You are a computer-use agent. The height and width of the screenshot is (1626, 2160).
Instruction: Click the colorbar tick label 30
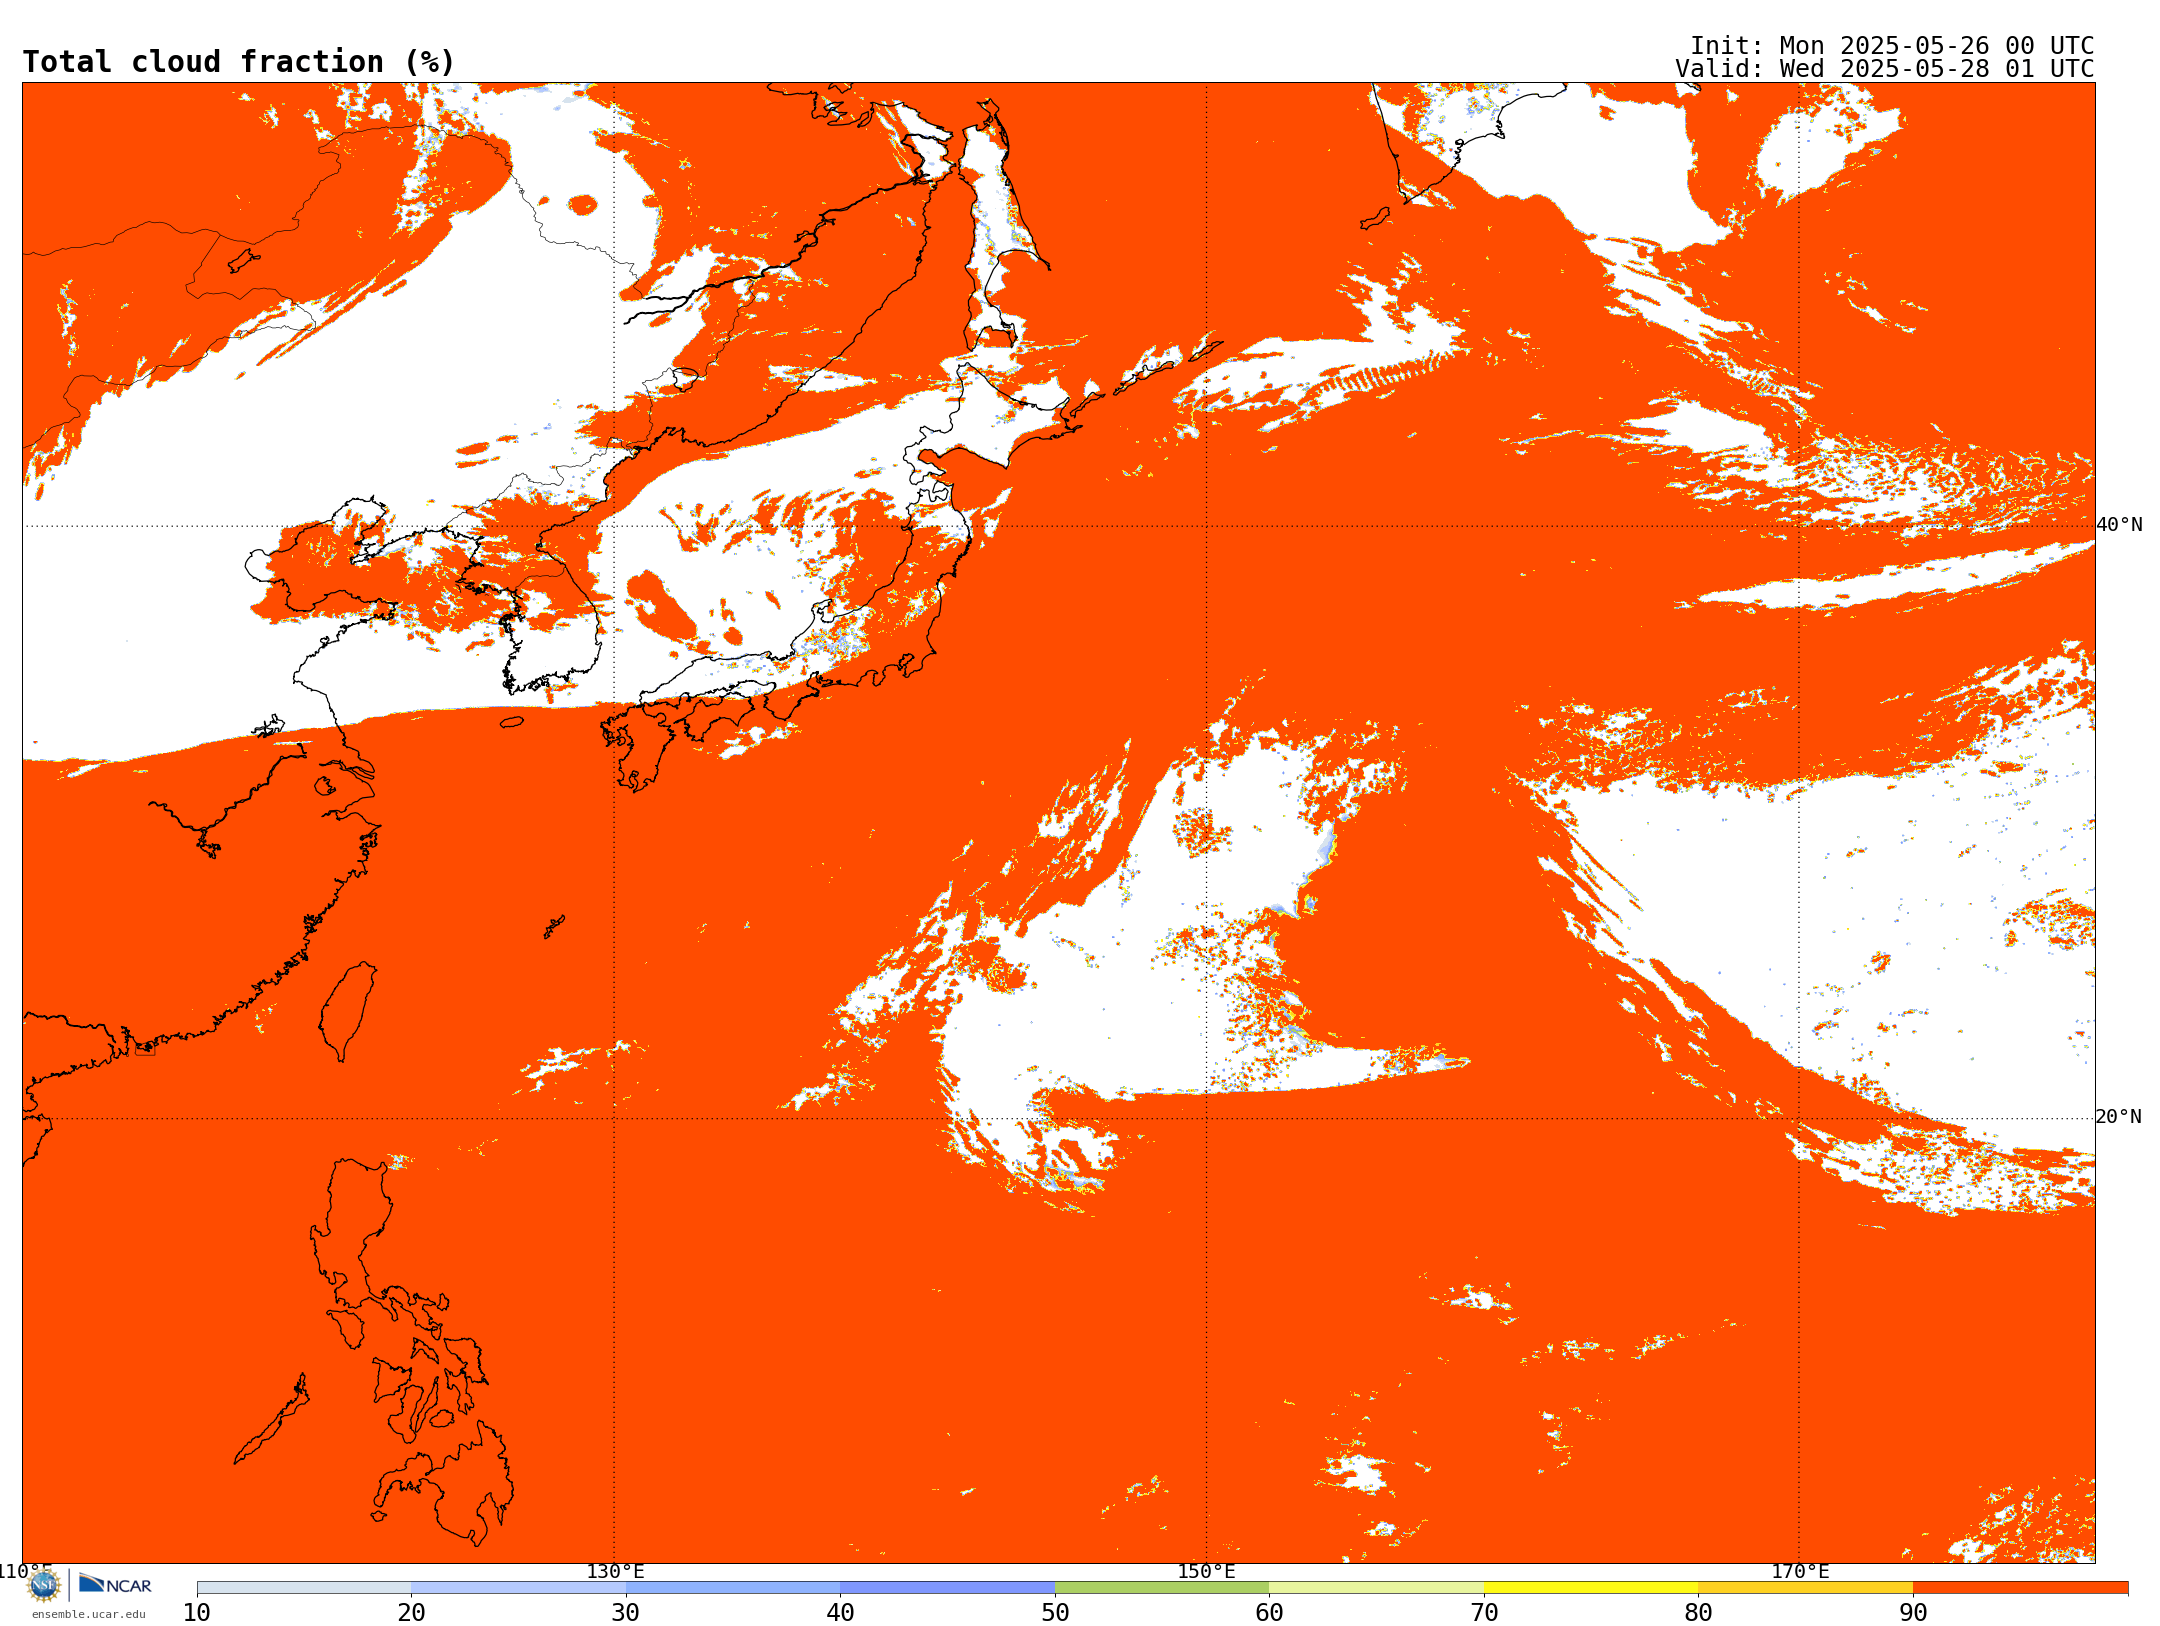click(x=626, y=1613)
